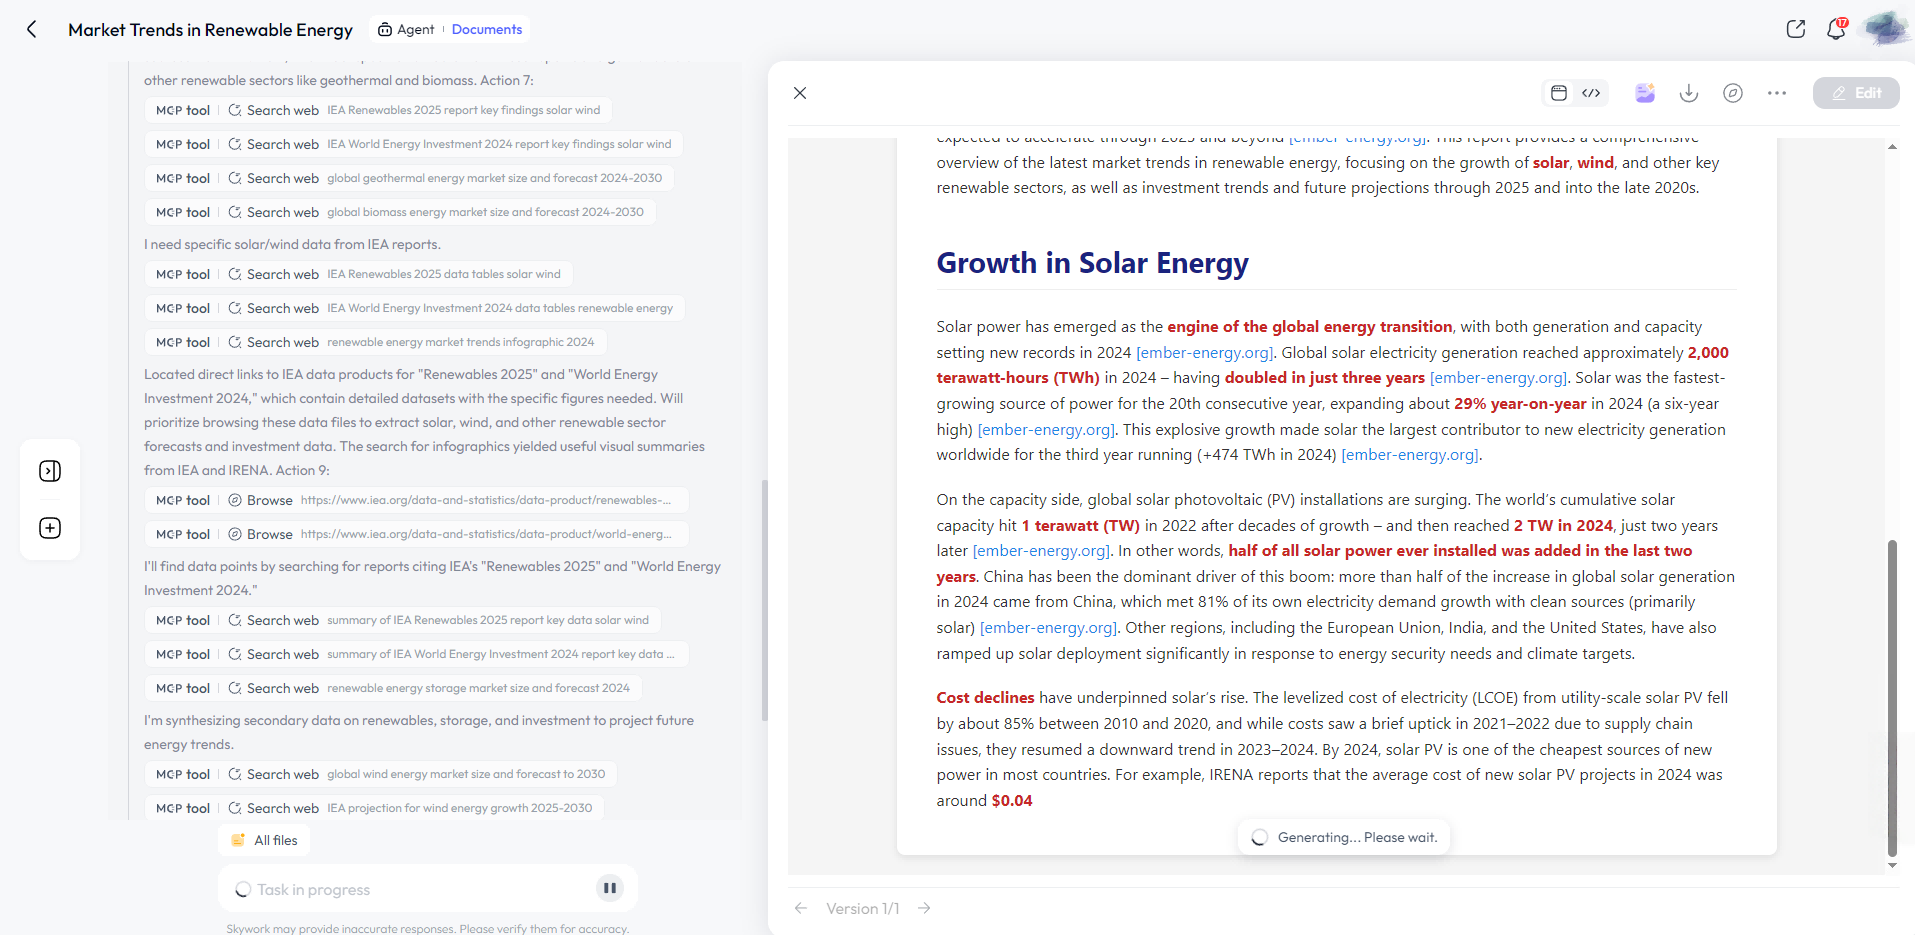Image resolution: width=1915 pixels, height=935 pixels.
Task: Open the notifications bell
Action: click(1835, 29)
